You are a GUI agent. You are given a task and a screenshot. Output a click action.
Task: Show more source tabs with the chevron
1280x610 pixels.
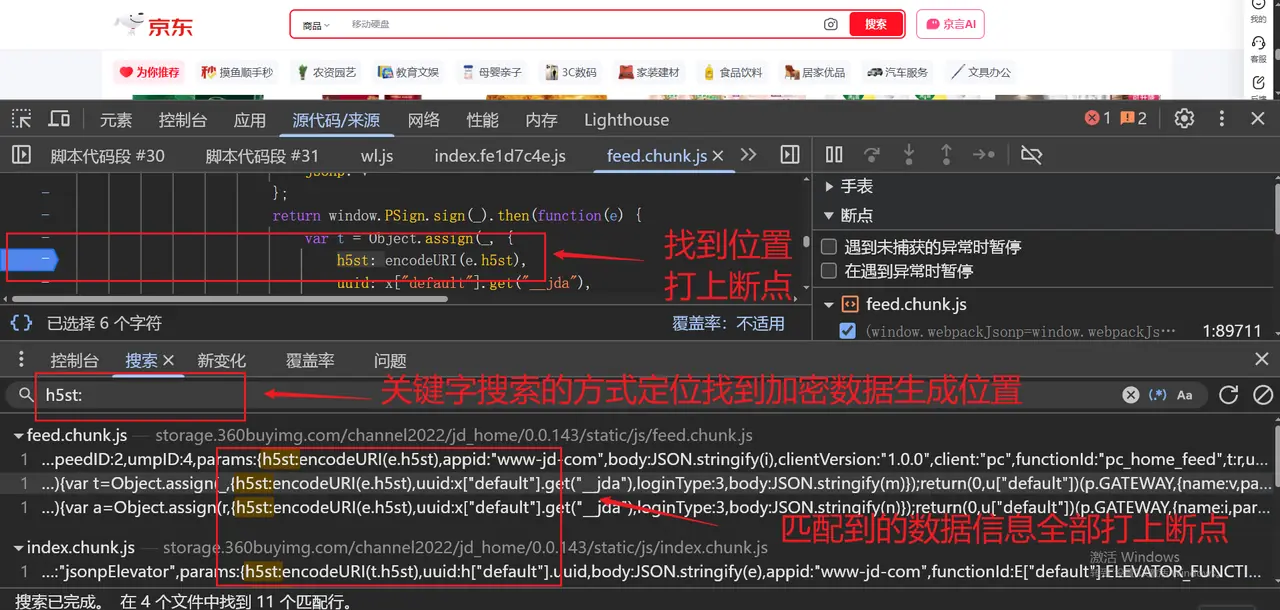tap(748, 155)
